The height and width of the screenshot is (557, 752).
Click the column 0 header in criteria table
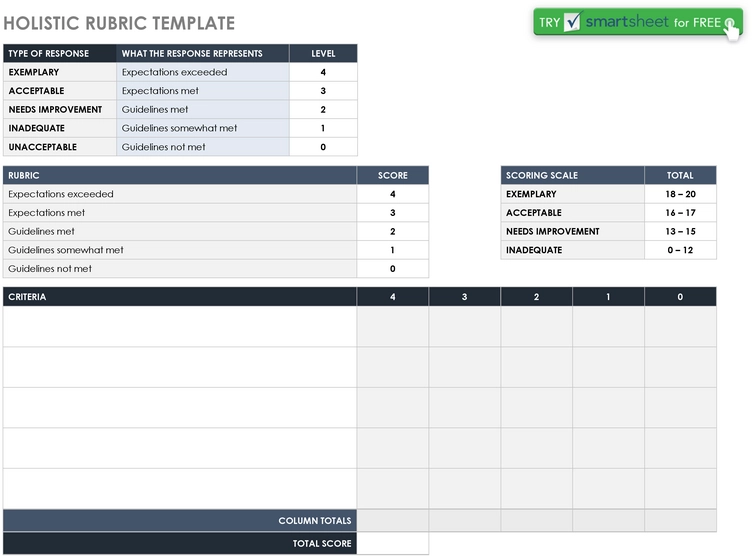click(x=681, y=296)
